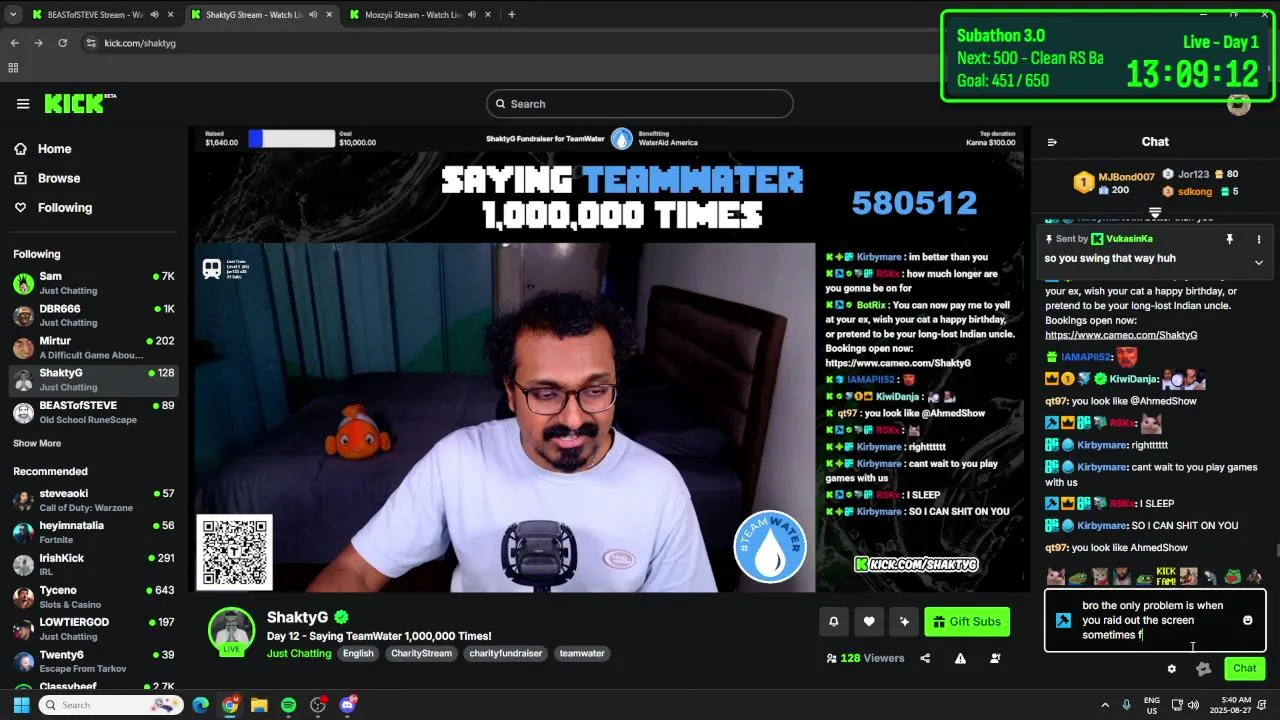Click Show More under Following list
The width and height of the screenshot is (1280, 720).
[37, 443]
